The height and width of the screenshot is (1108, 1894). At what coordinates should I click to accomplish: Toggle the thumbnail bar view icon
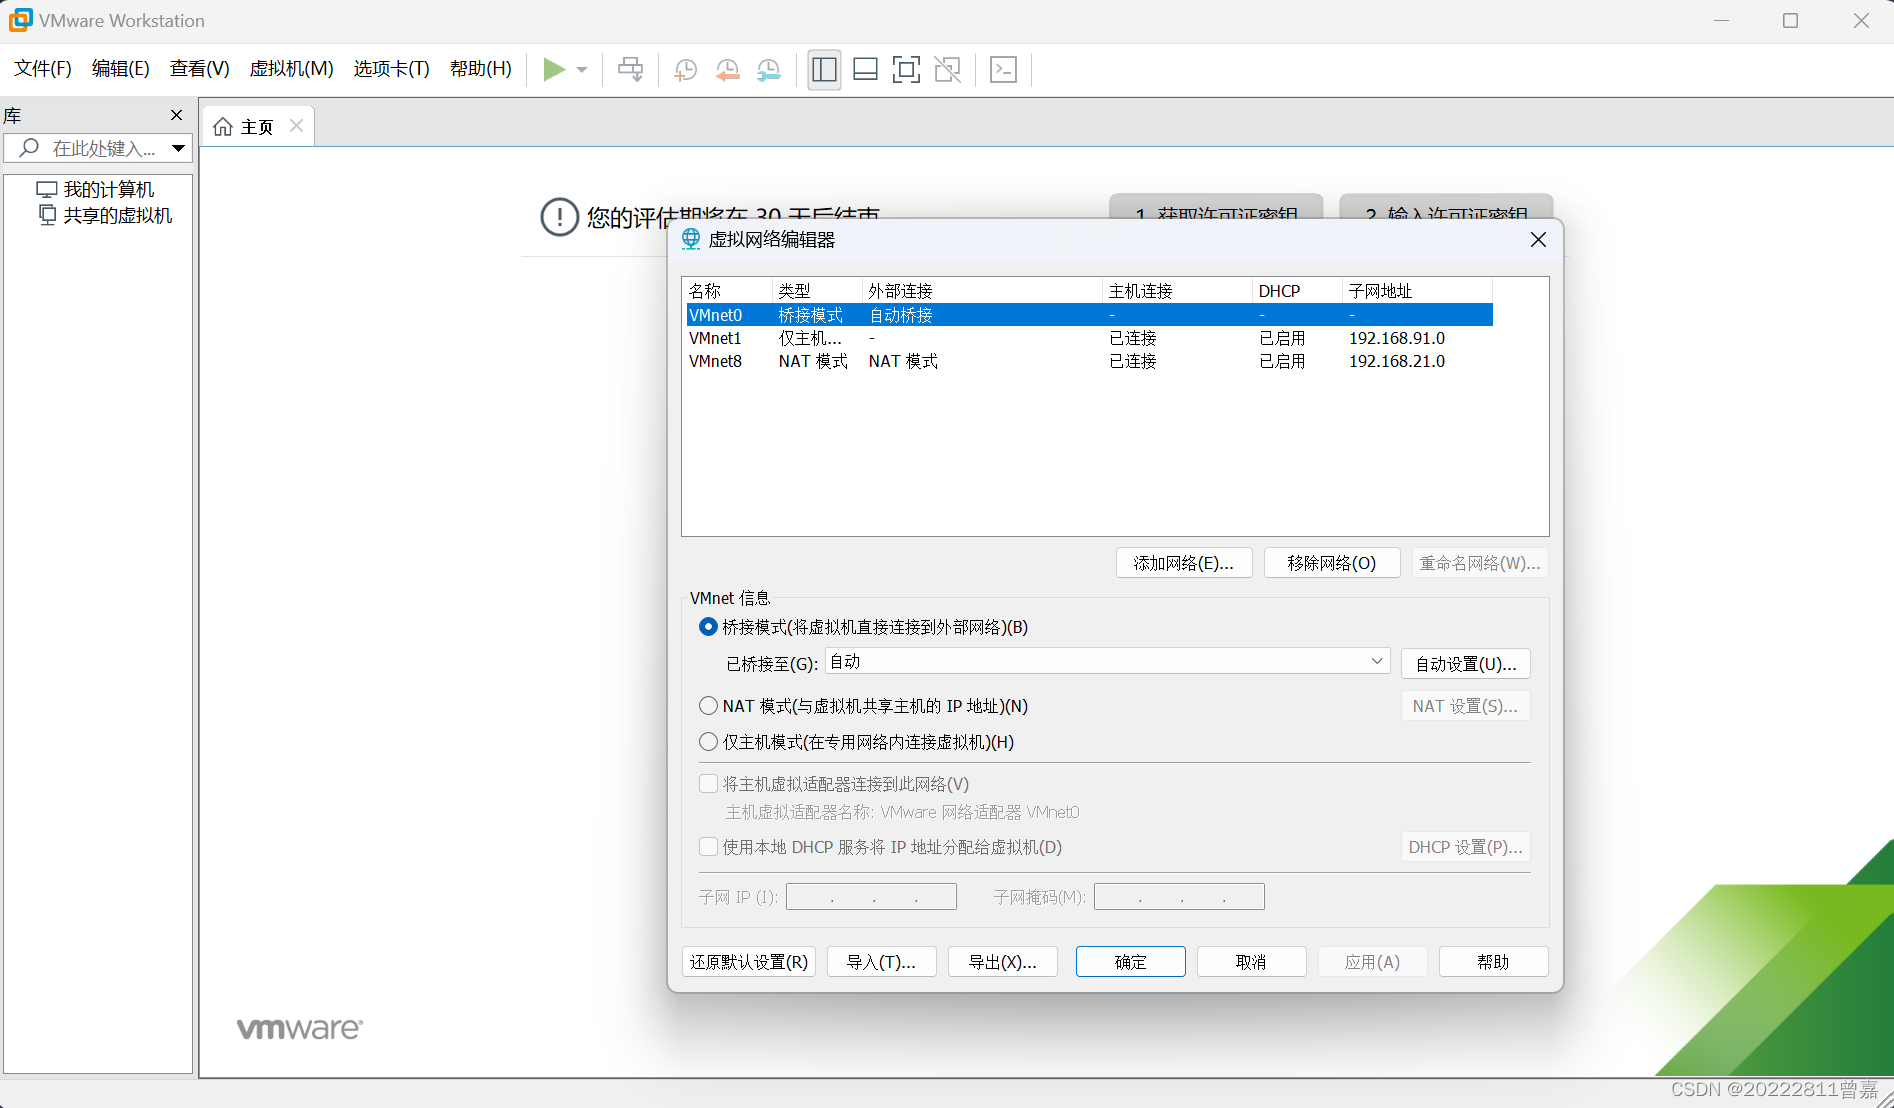[x=866, y=69]
